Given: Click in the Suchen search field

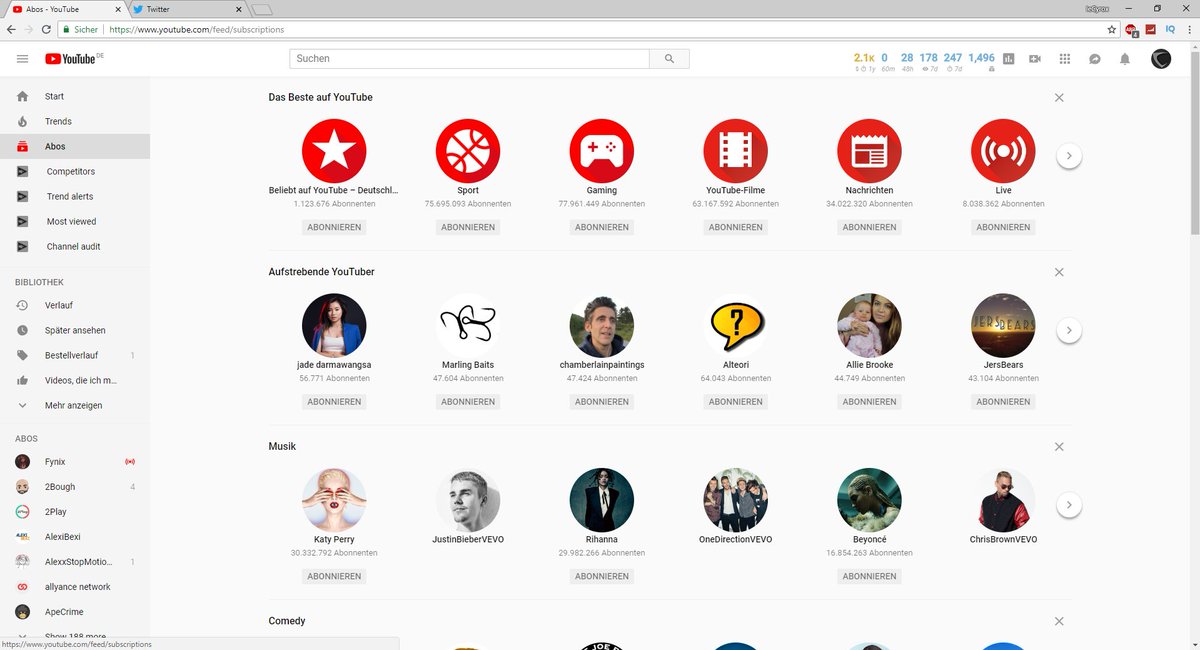Looking at the screenshot, I should coord(470,59).
